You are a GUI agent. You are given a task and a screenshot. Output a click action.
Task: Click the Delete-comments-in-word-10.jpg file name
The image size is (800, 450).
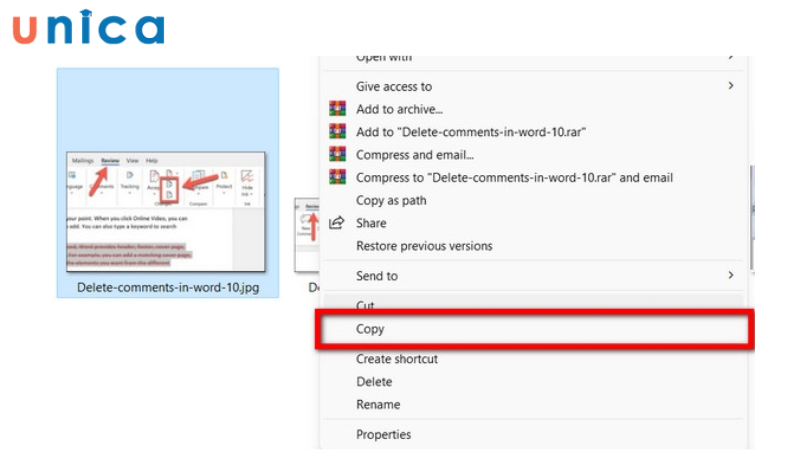tap(168, 288)
